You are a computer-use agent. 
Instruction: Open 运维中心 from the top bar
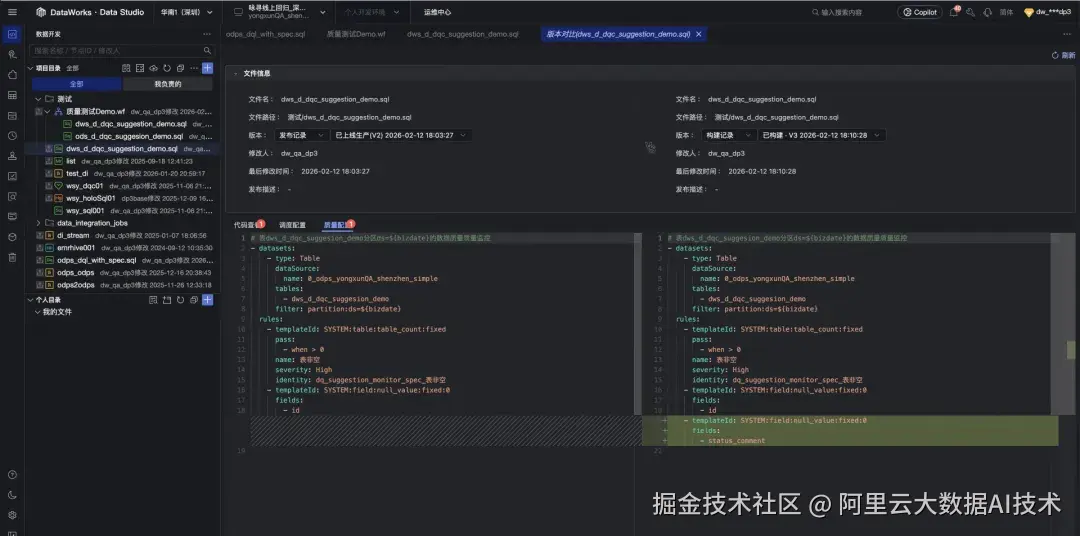pyautogui.click(x=437, y=12)
